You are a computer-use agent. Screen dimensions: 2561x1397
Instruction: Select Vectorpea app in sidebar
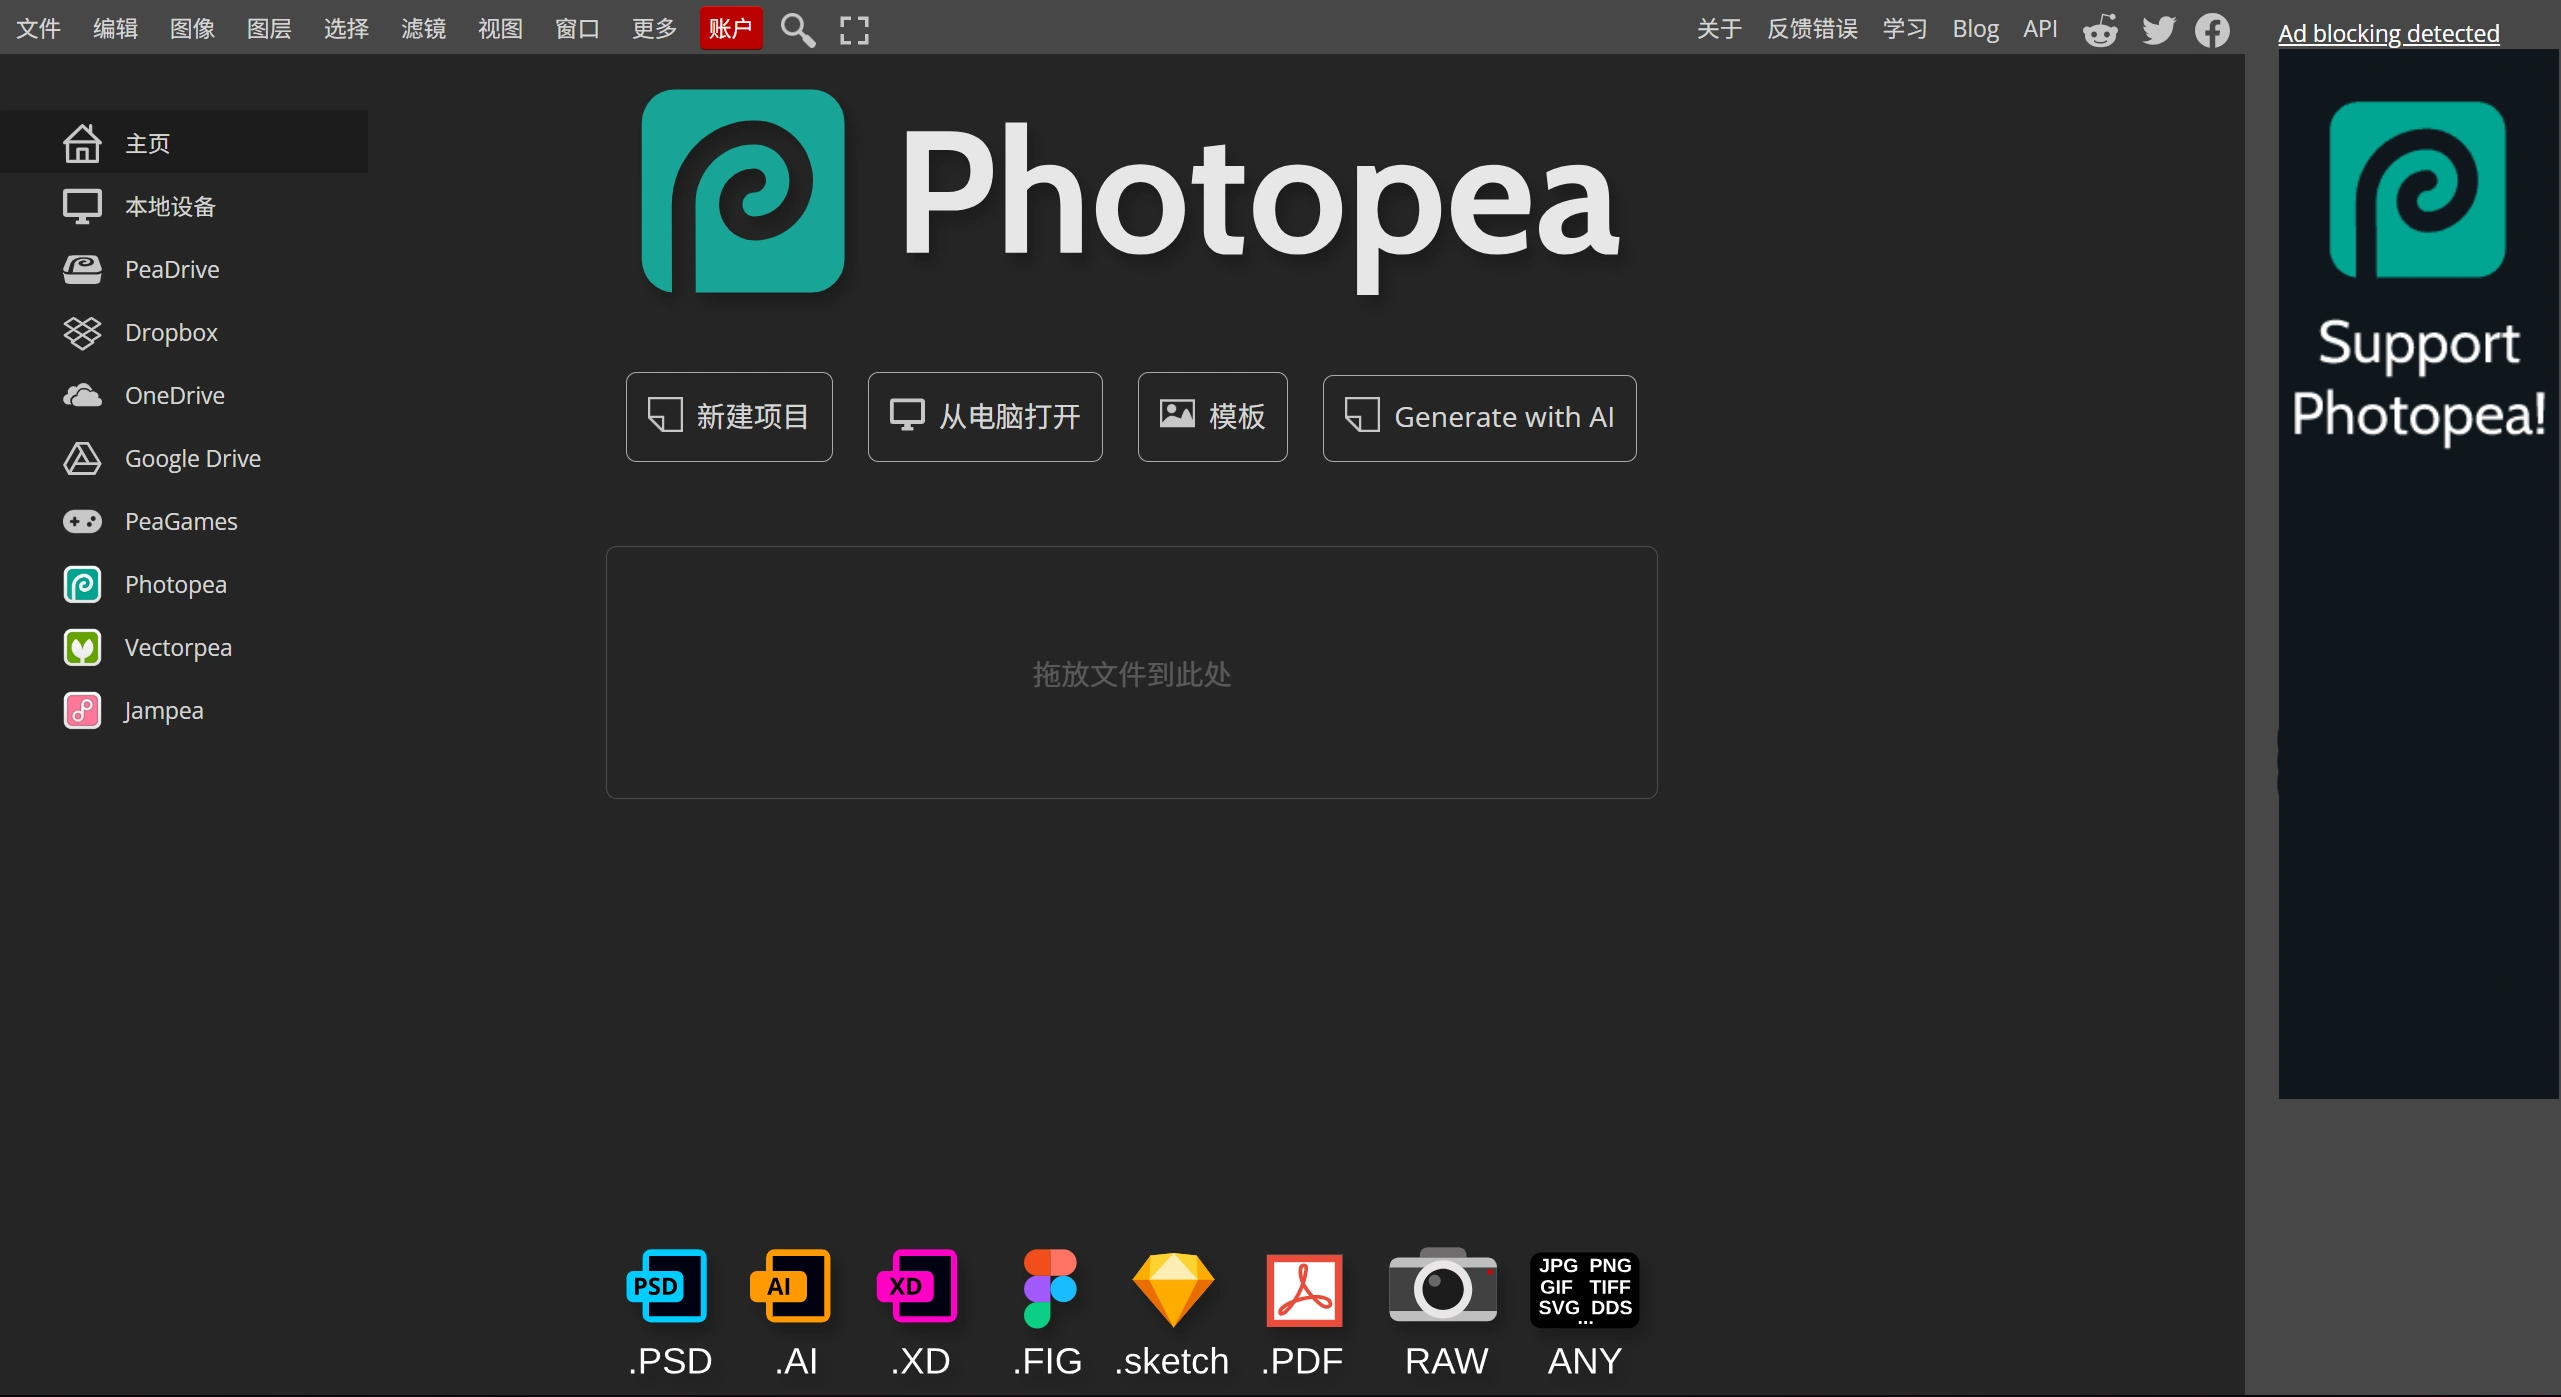point(184,647)
